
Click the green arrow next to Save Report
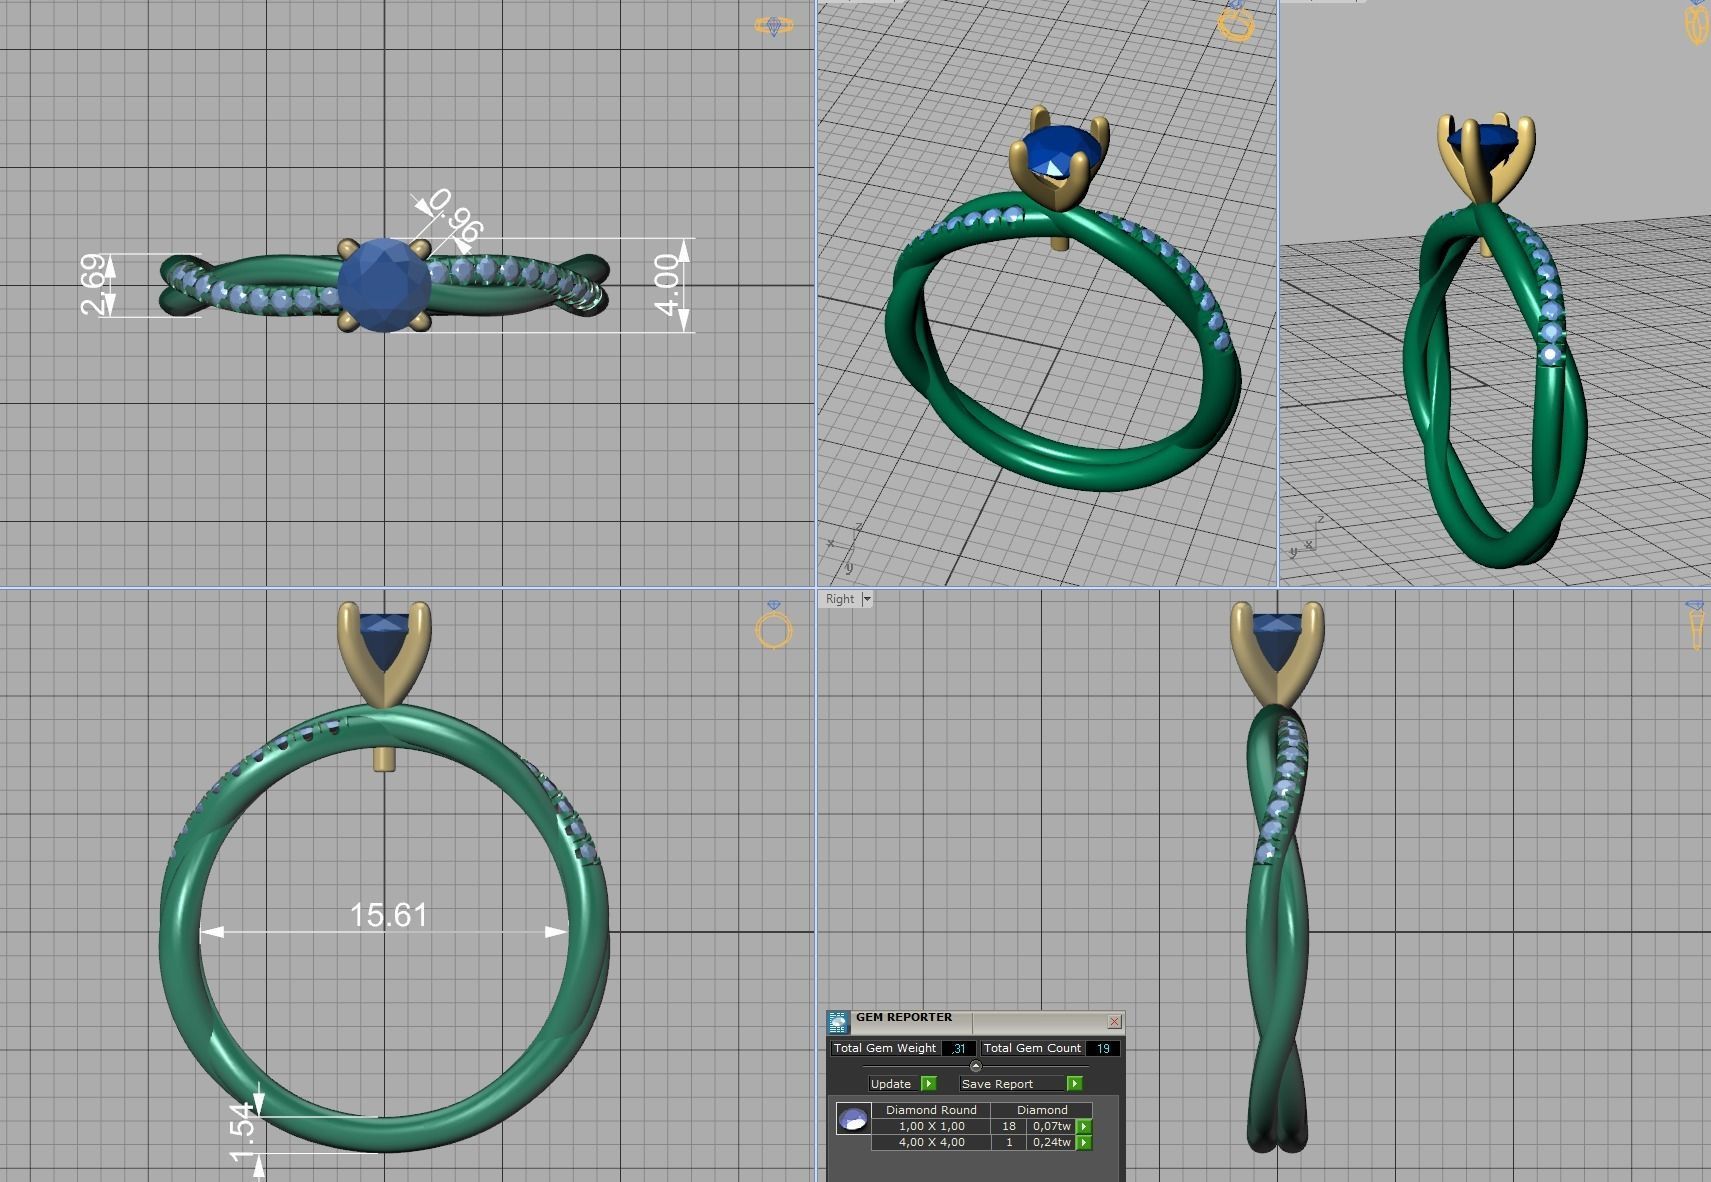tap(1075, 1084)
